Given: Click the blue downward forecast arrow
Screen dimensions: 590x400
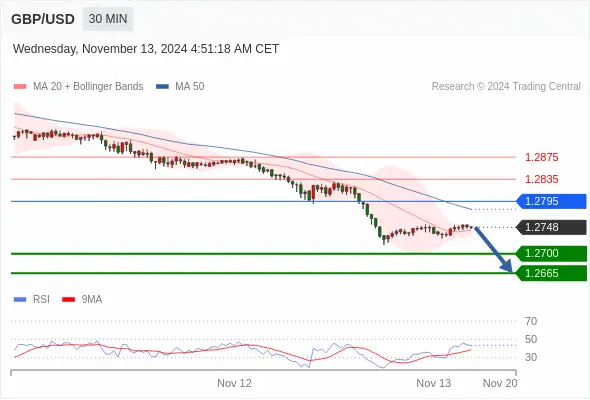Looking at the screenshot, I should [x=493, y=249].
